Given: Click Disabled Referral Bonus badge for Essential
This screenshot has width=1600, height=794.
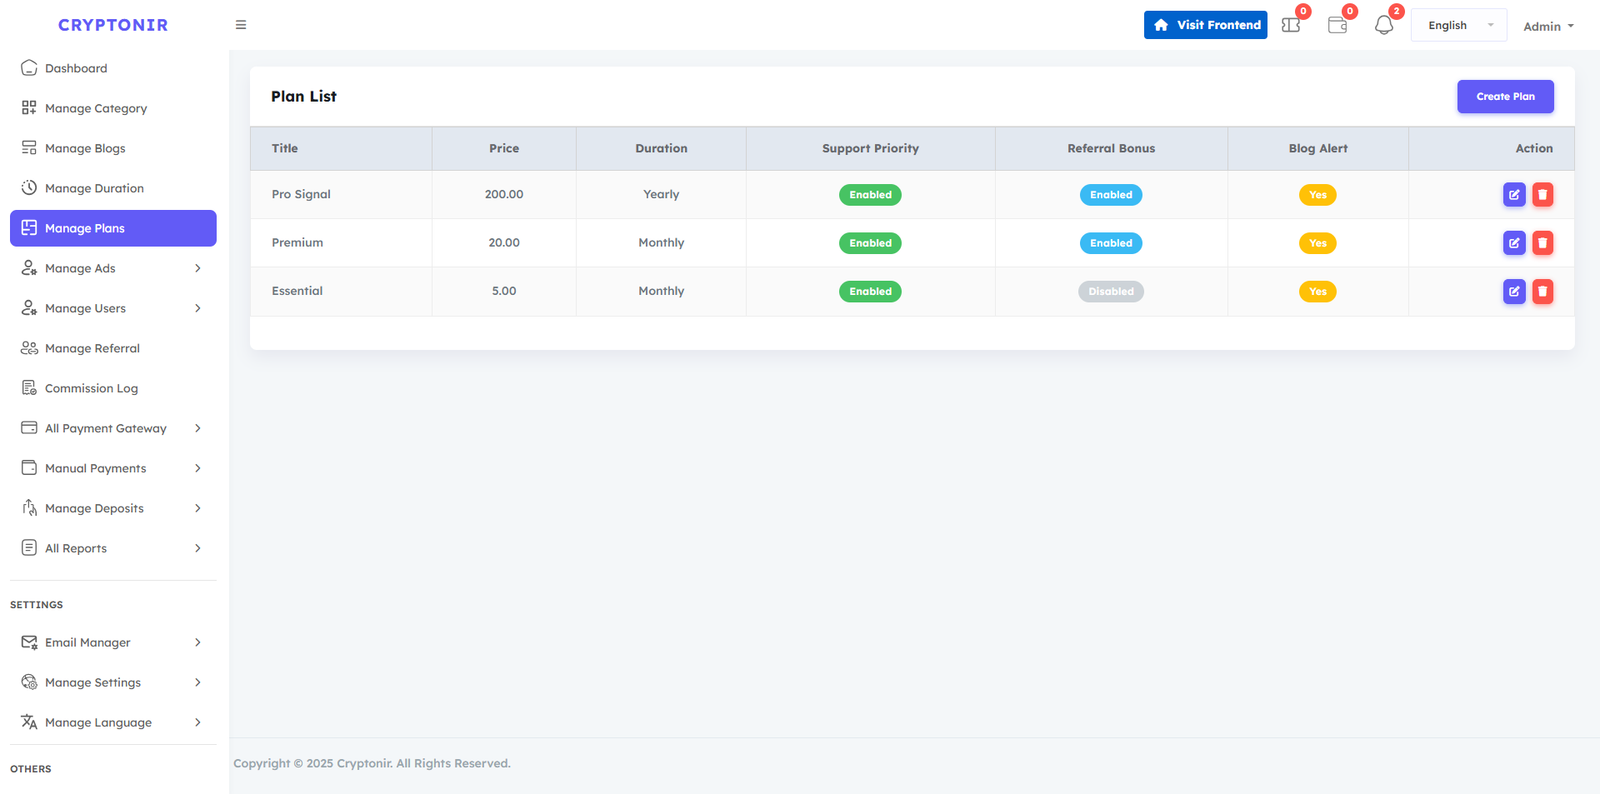Looking at the screenshot, I should coord(1110,292).
